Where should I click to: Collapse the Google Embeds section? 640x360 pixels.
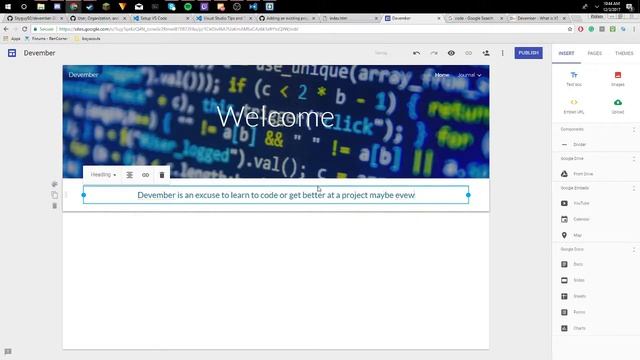coord(633,188)
